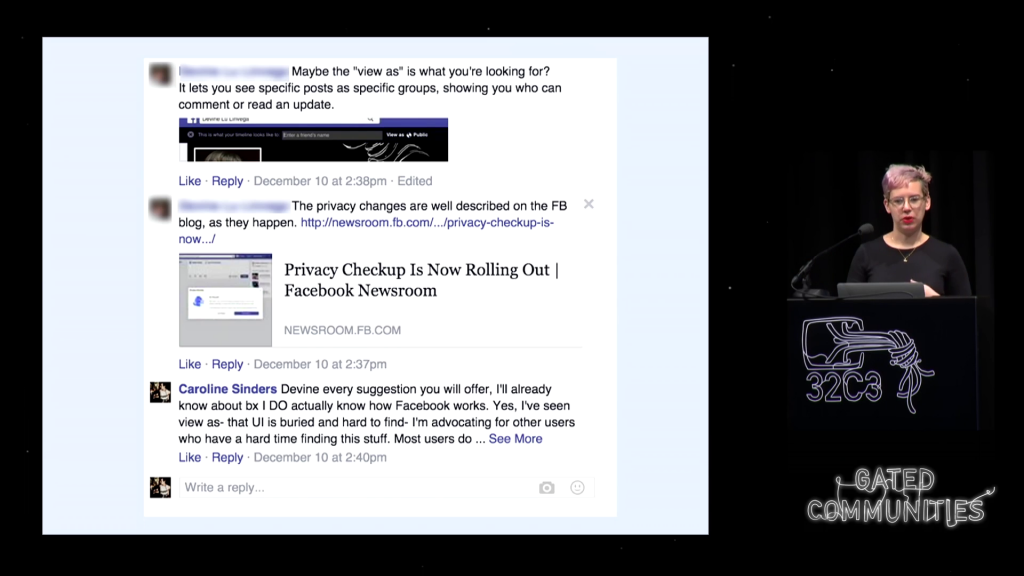
Task: Click the camera icon in the reply box
Action: 547,488
